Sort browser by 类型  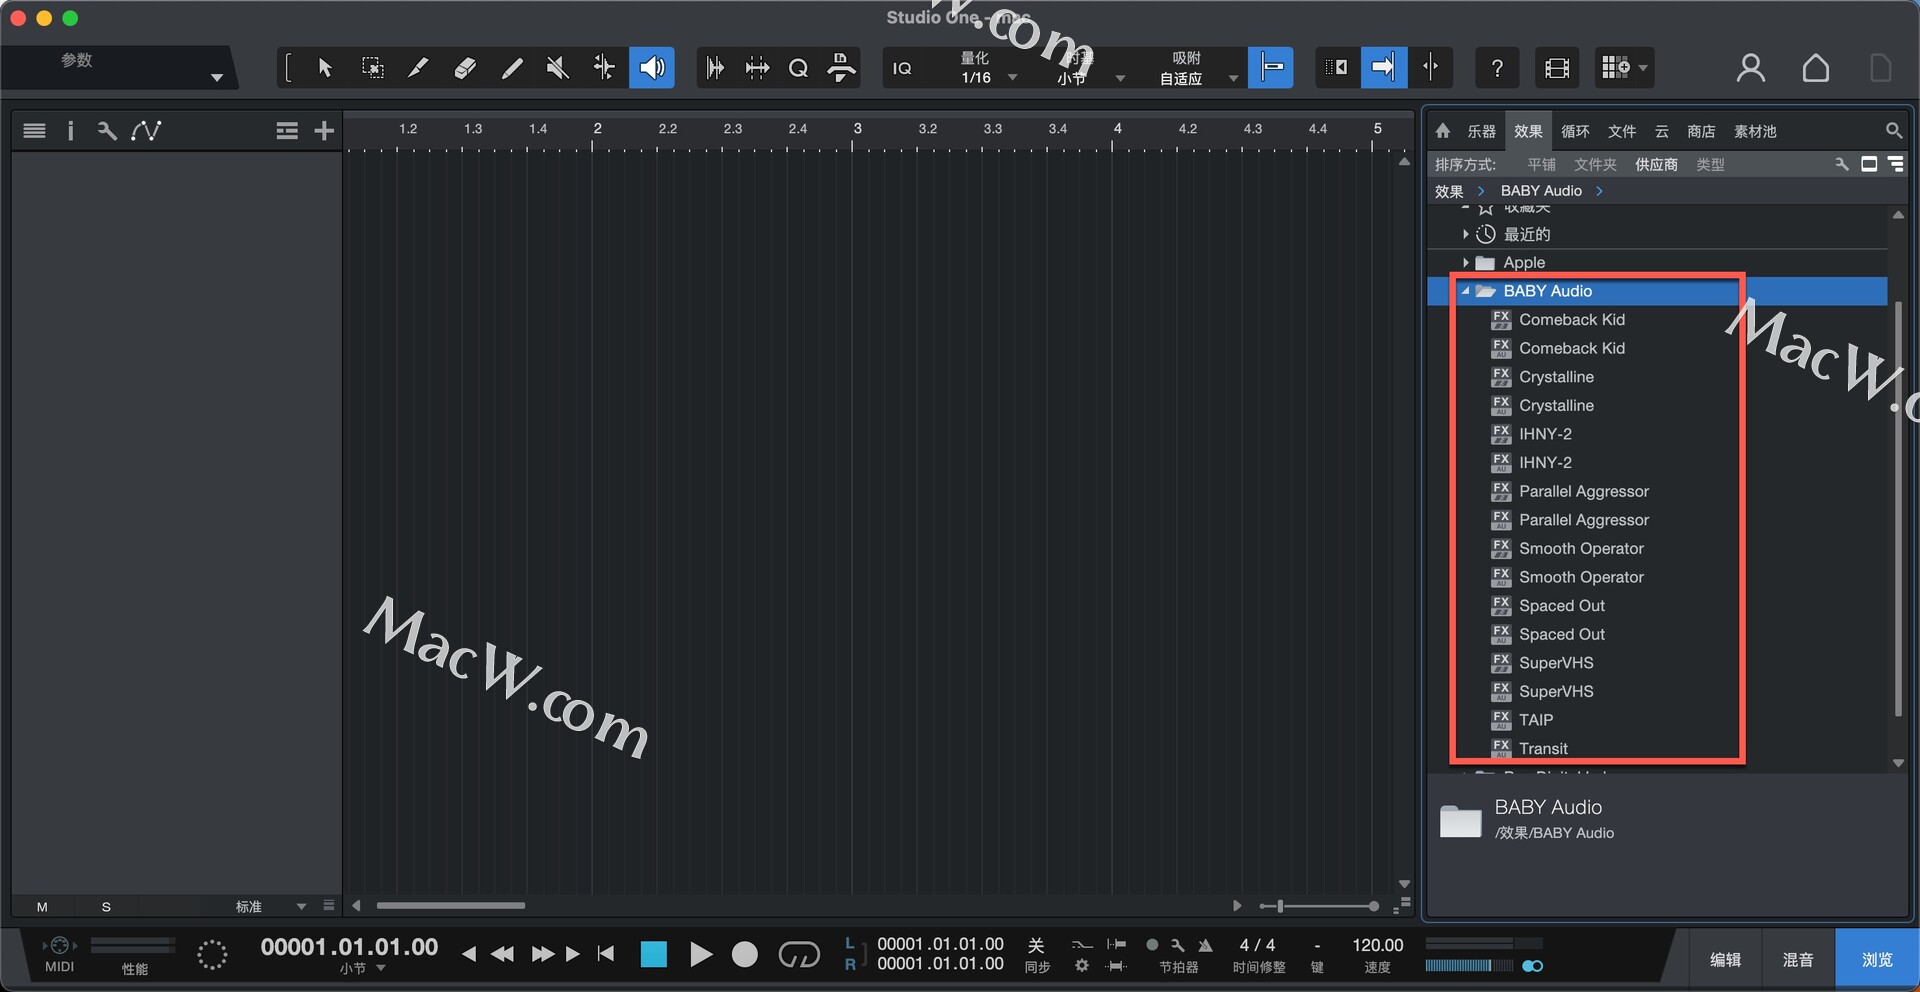point(1710,164)
